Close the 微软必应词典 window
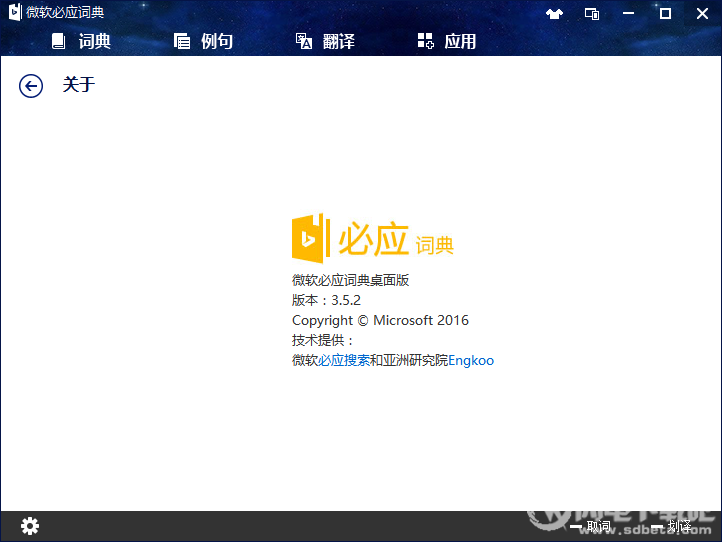This screenshot has width=722, height=542. click(702, 14)
